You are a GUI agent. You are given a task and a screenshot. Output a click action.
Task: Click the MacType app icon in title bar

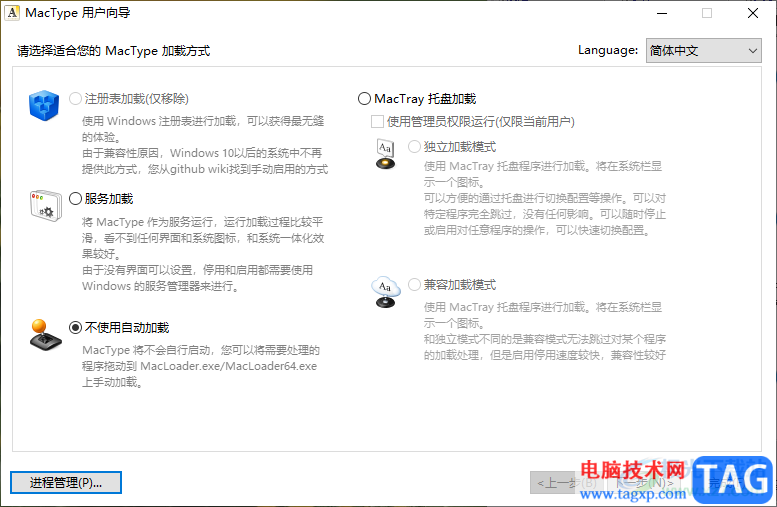[12, 12]
